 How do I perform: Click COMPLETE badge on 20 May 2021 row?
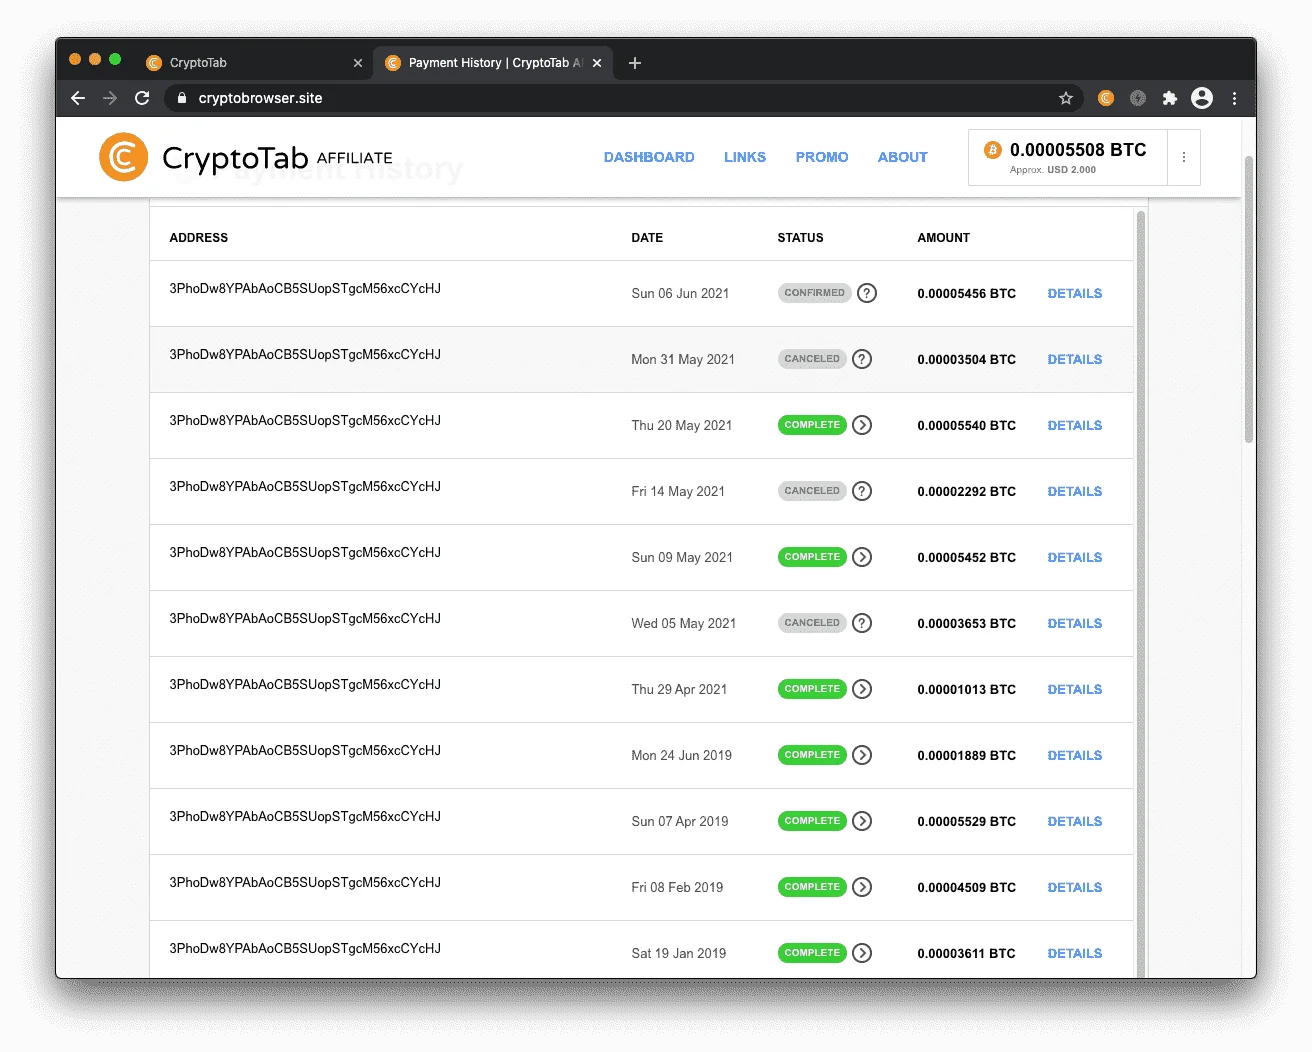(812, 425)
